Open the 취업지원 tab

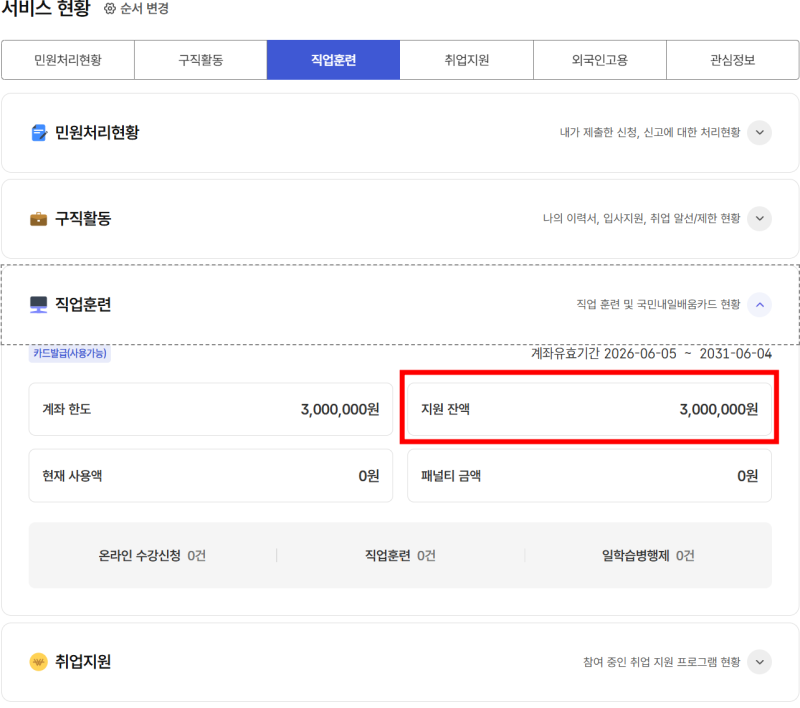tap(466, 60)
